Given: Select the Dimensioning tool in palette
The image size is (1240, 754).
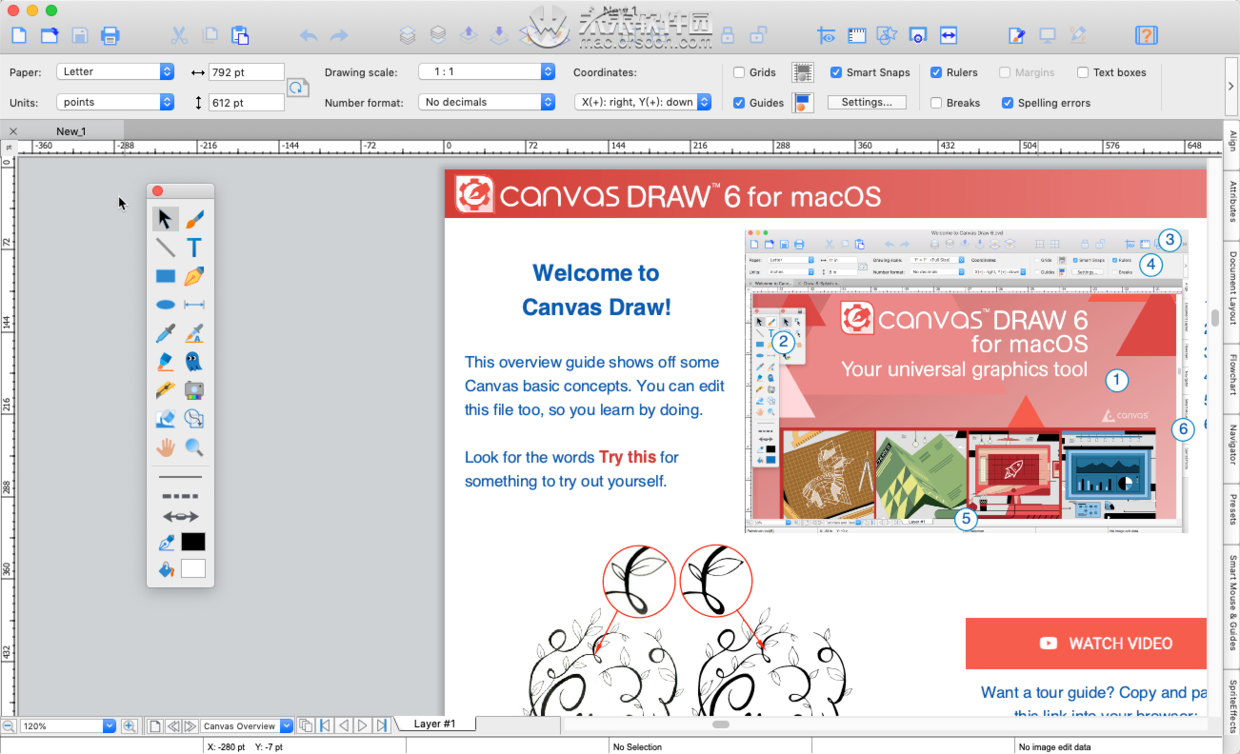Looking at the screenshot, I should click(194, 305).
